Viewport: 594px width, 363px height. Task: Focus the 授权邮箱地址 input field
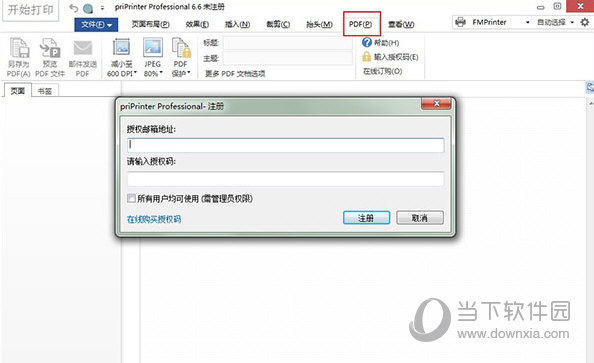[286, 145]
